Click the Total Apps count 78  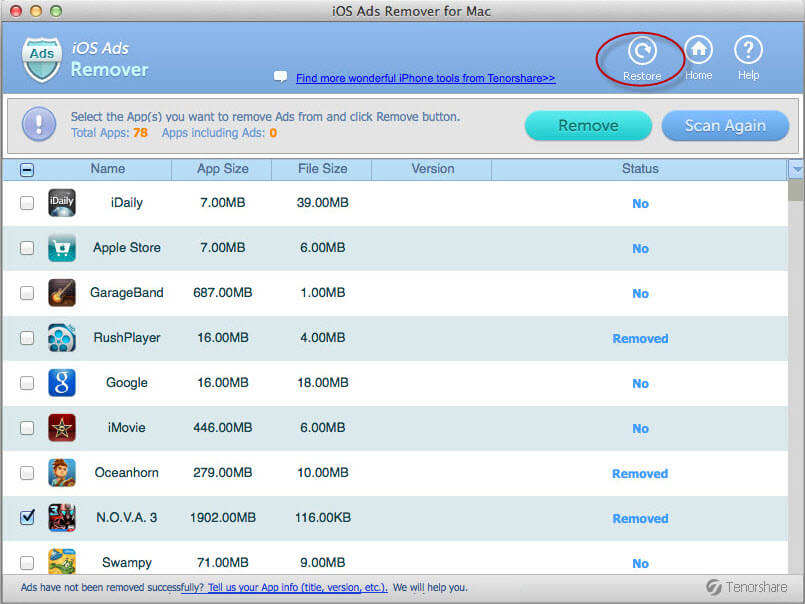click(140, 133)
